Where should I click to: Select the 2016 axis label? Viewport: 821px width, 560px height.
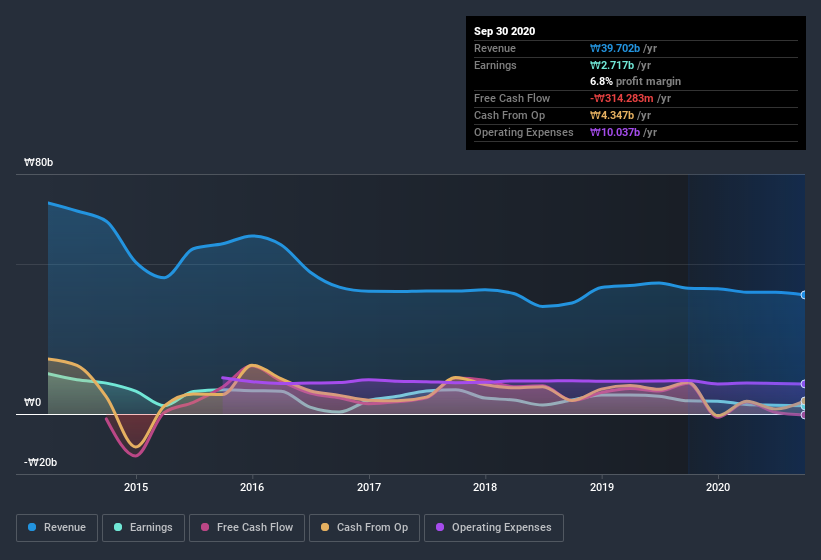[x=252, y=487]
